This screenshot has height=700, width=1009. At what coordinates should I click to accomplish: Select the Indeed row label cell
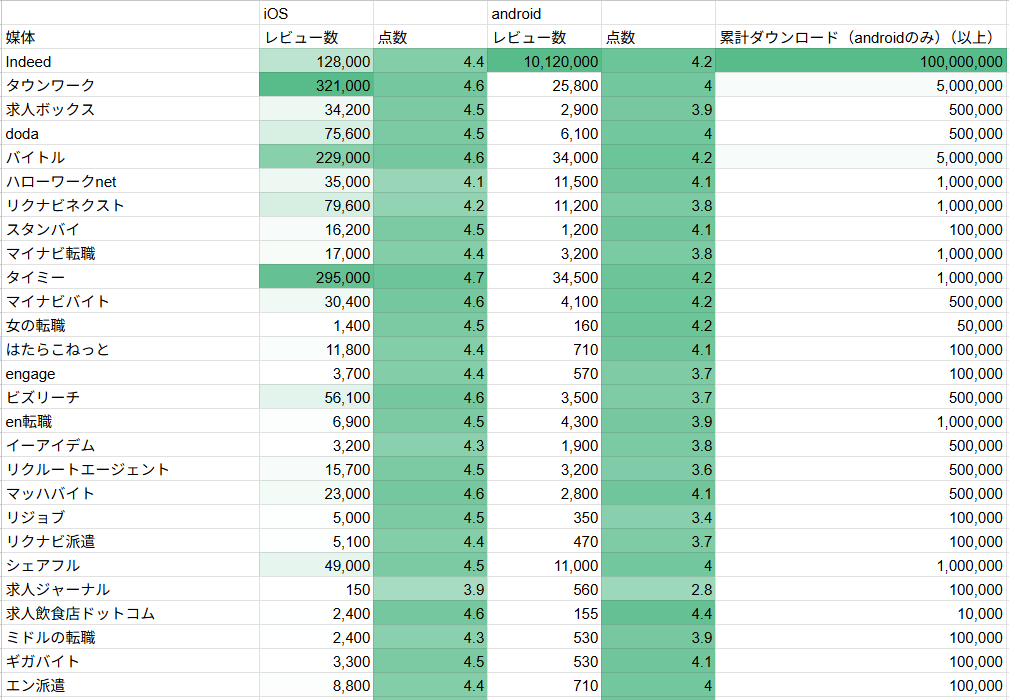point(129,62)
